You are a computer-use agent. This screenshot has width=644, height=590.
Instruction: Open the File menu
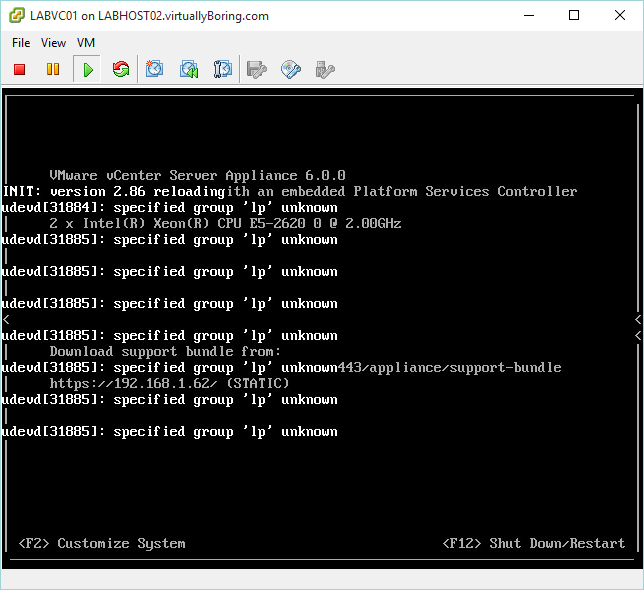click(x=21, y=43)
